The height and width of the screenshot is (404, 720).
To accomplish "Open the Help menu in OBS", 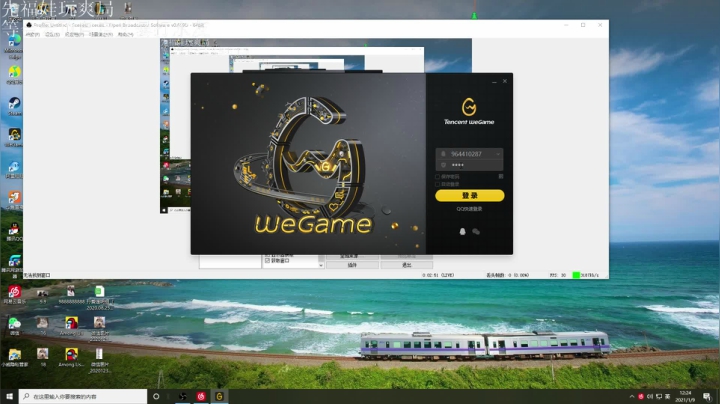I will [x=125, y=34].
